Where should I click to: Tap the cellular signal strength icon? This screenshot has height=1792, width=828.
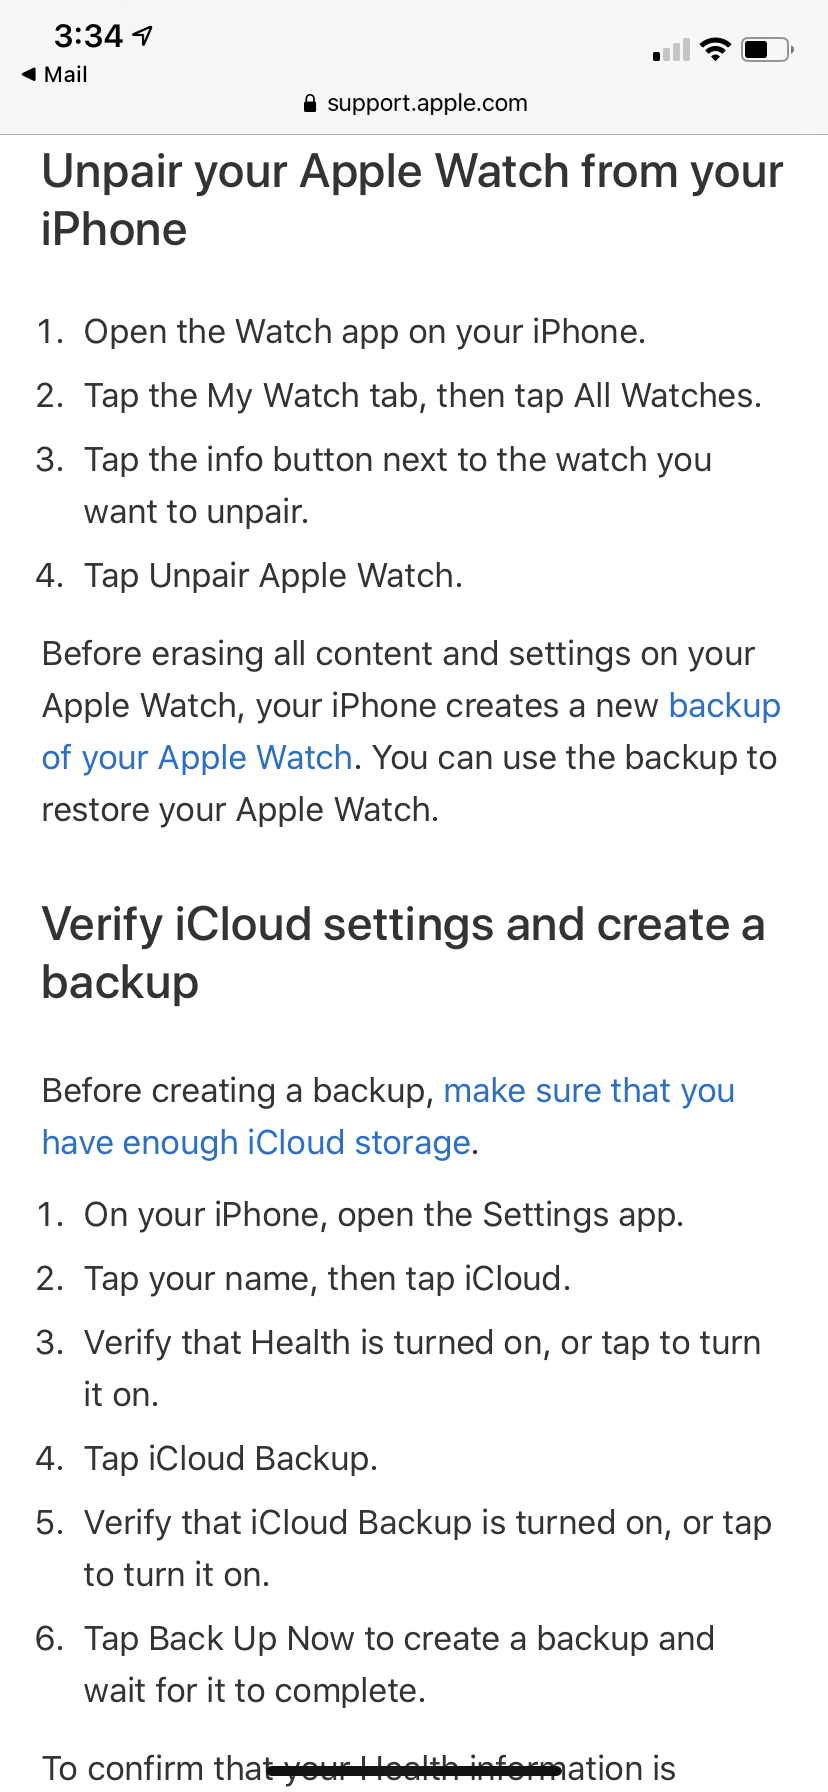click(x=671, y=50)
